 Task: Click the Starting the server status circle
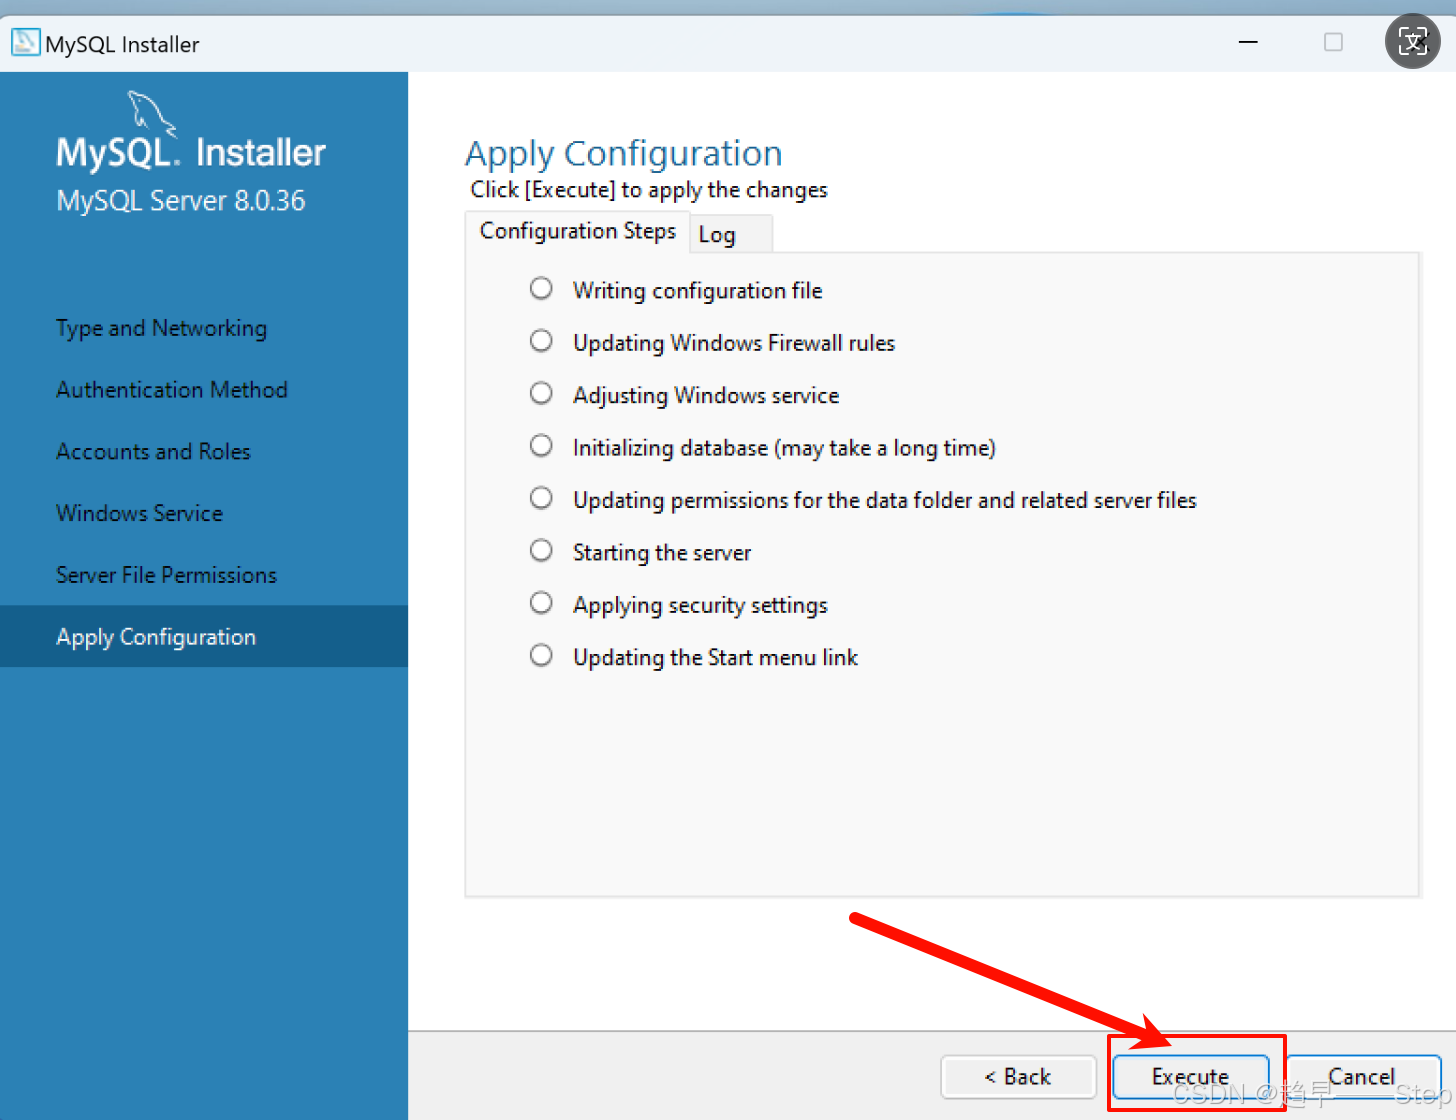click(x=541, y=550)
